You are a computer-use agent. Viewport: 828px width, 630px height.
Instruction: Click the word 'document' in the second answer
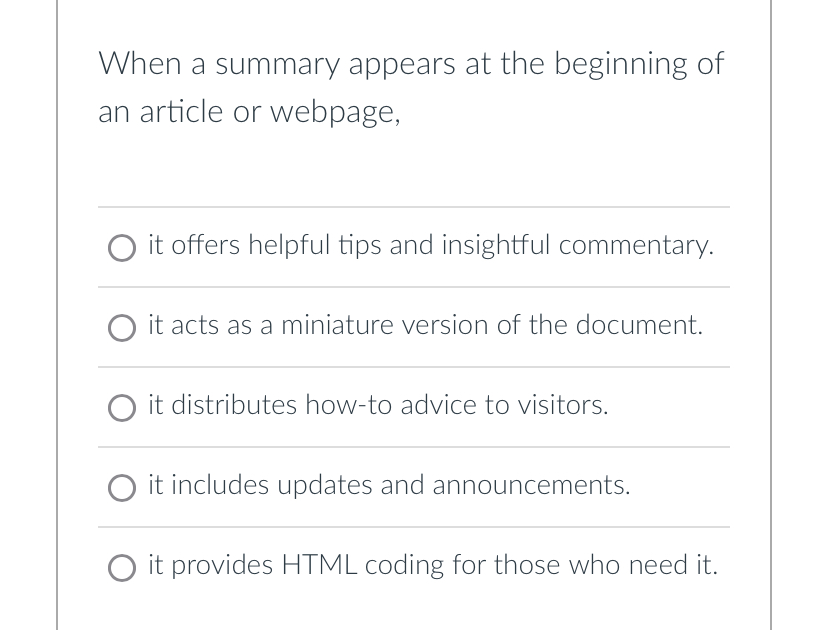click(639, 325)
